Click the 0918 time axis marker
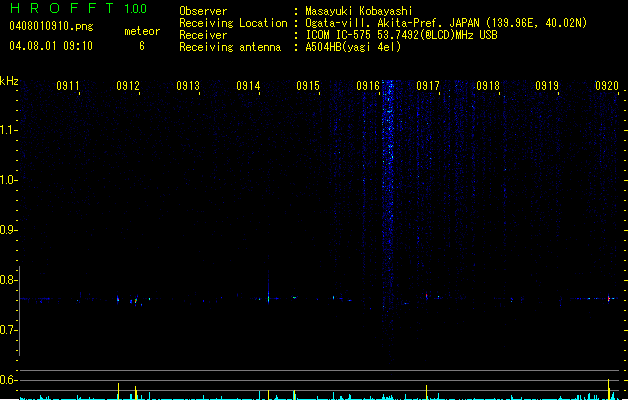 488,85
